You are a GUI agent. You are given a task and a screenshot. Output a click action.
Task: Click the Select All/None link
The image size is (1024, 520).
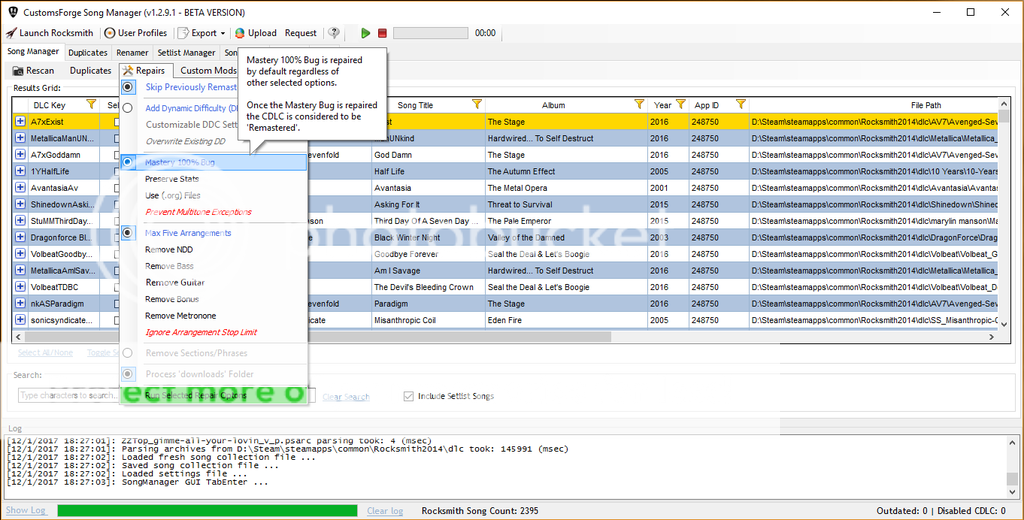coord(46,352)
